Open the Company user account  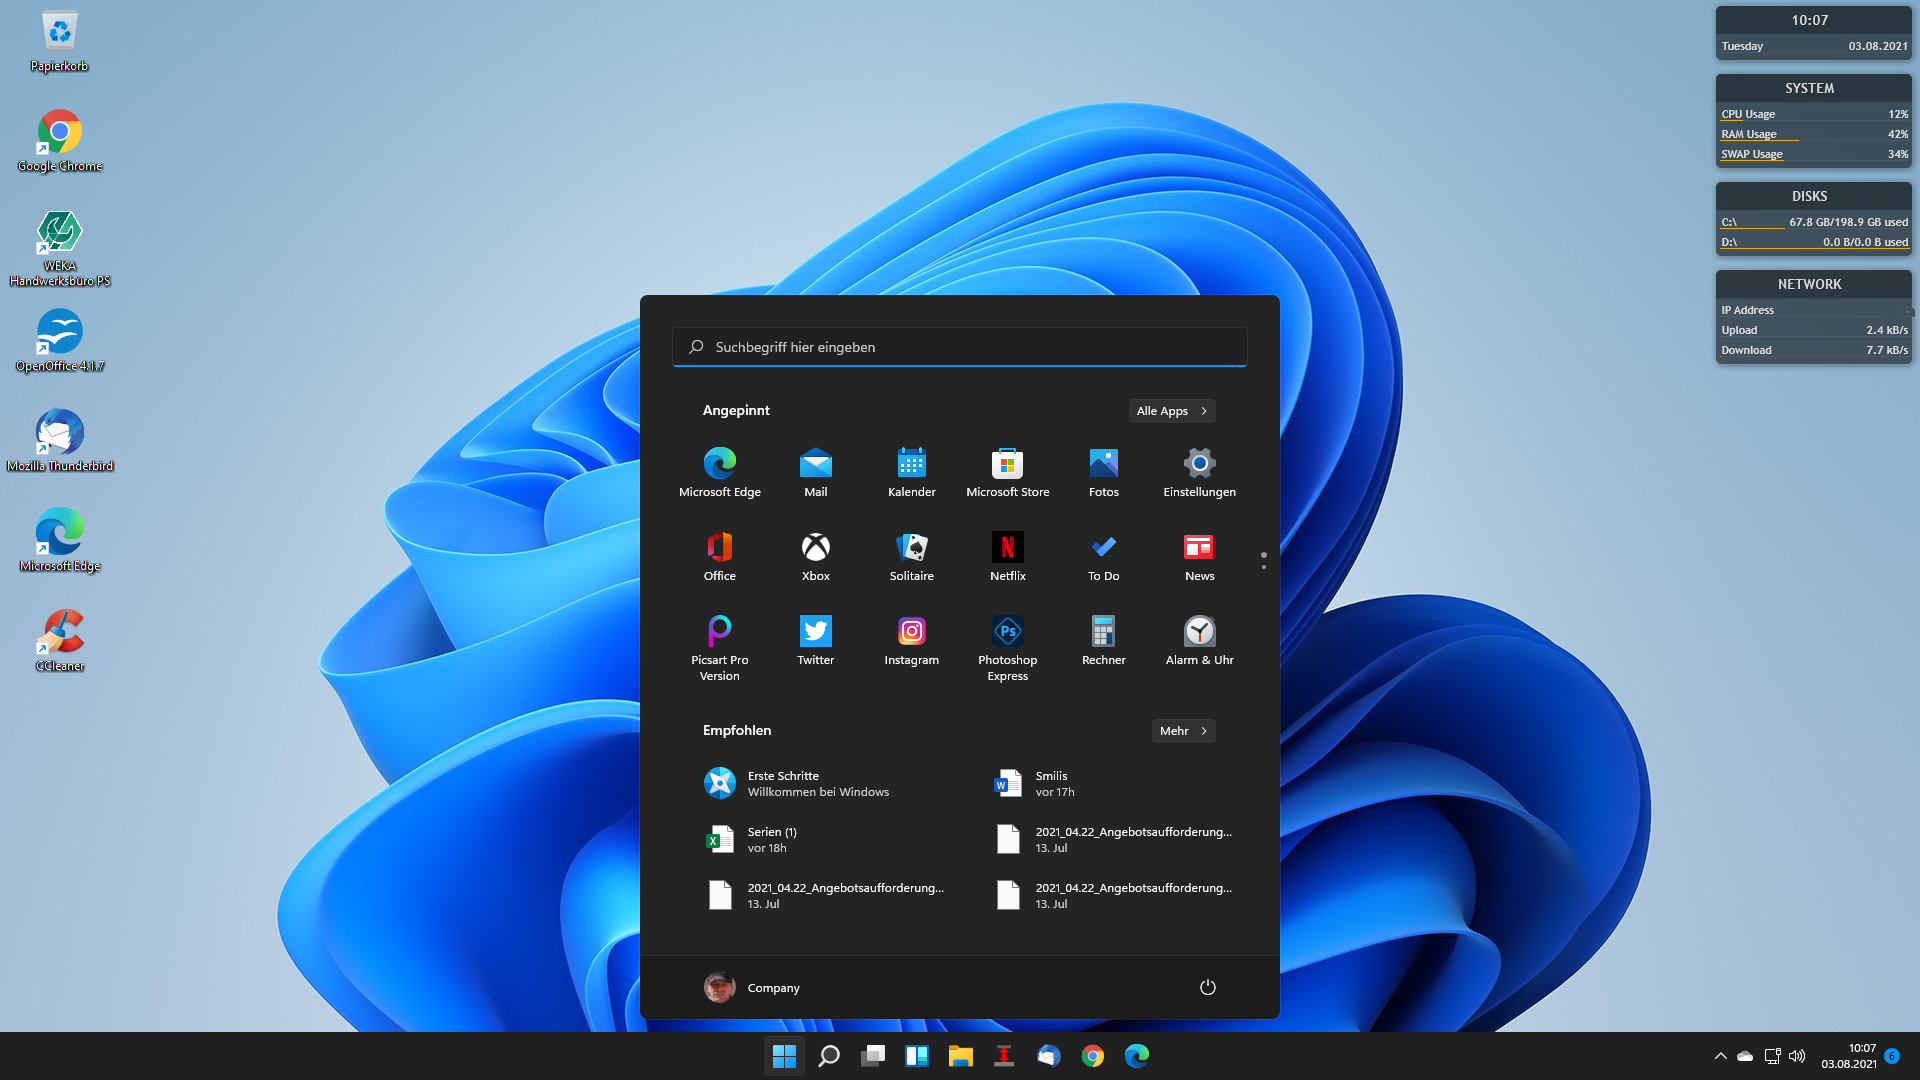pyautogui.click(x=752, y=987)
